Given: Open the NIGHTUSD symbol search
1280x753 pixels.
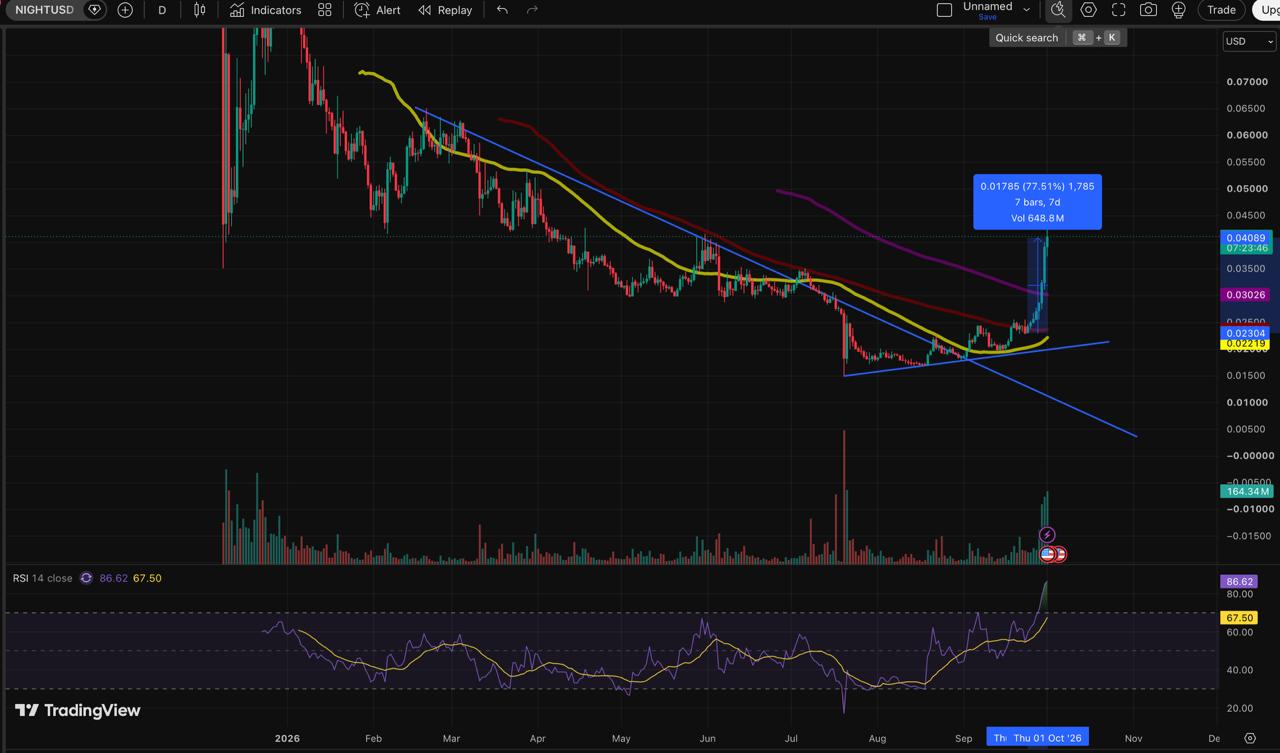Looking at the screenshot, I should click(x=44, y=10).
